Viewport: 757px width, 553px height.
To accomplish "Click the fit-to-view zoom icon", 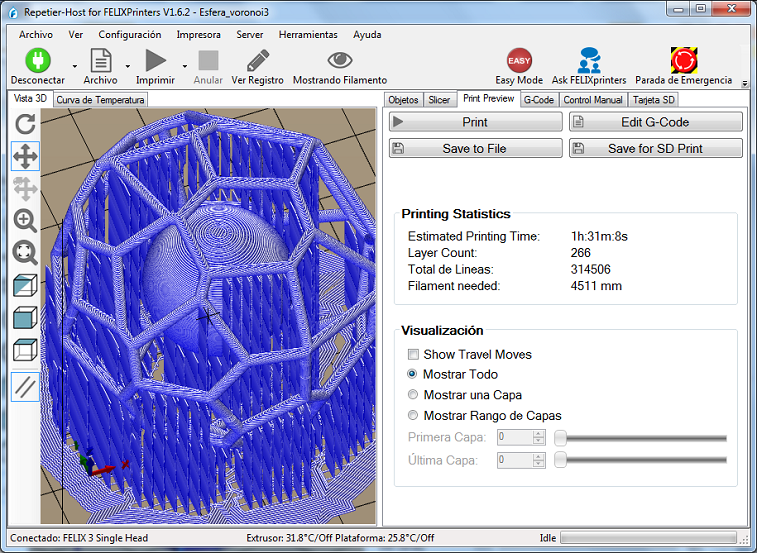I will 25,253.
